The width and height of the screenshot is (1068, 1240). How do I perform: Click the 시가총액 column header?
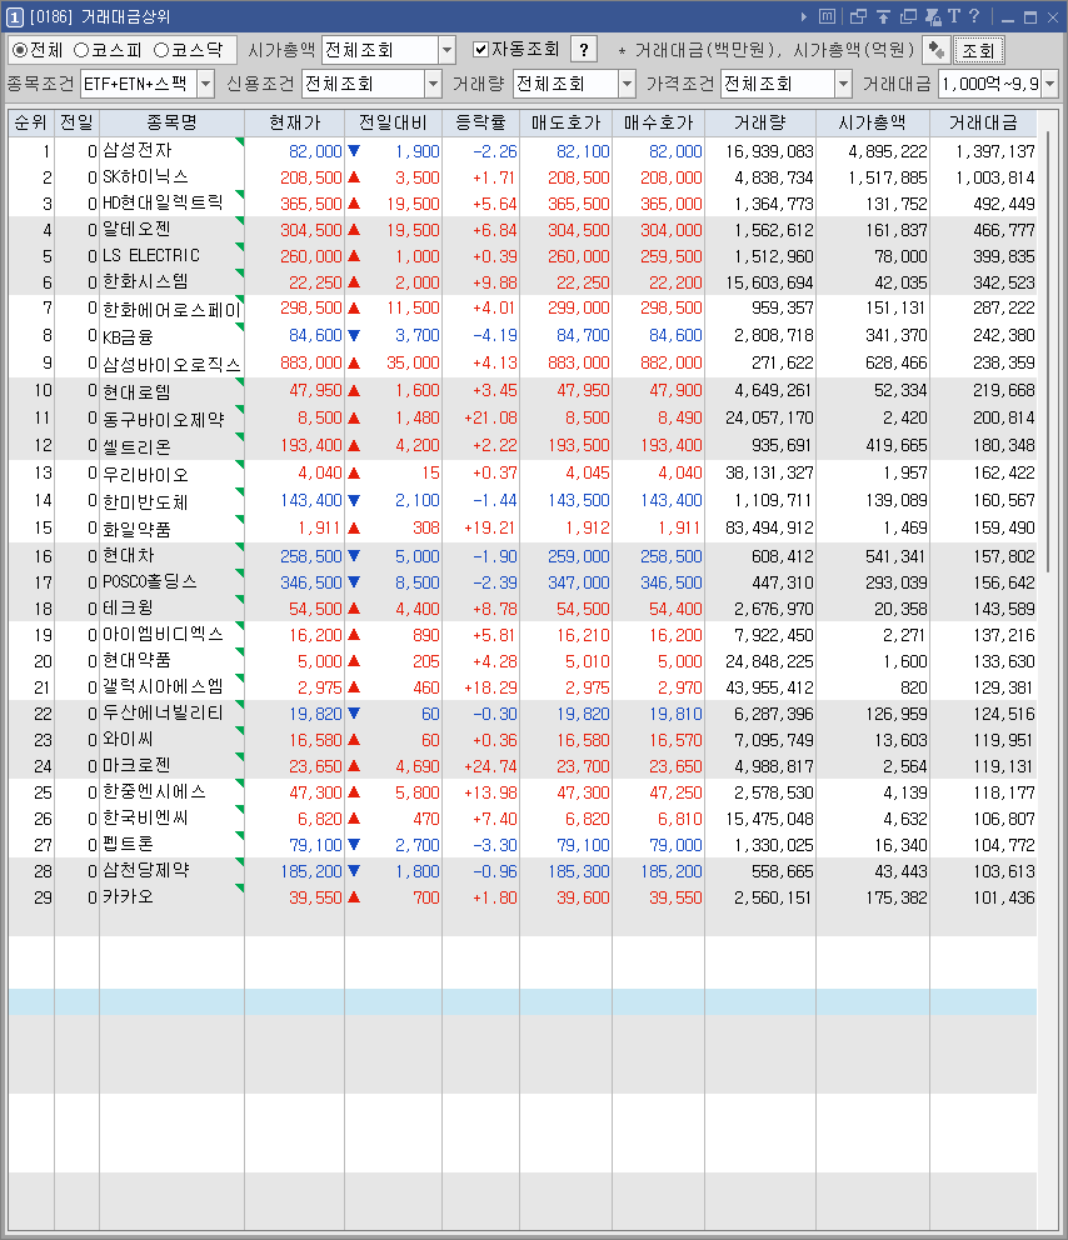pos(872,123)
